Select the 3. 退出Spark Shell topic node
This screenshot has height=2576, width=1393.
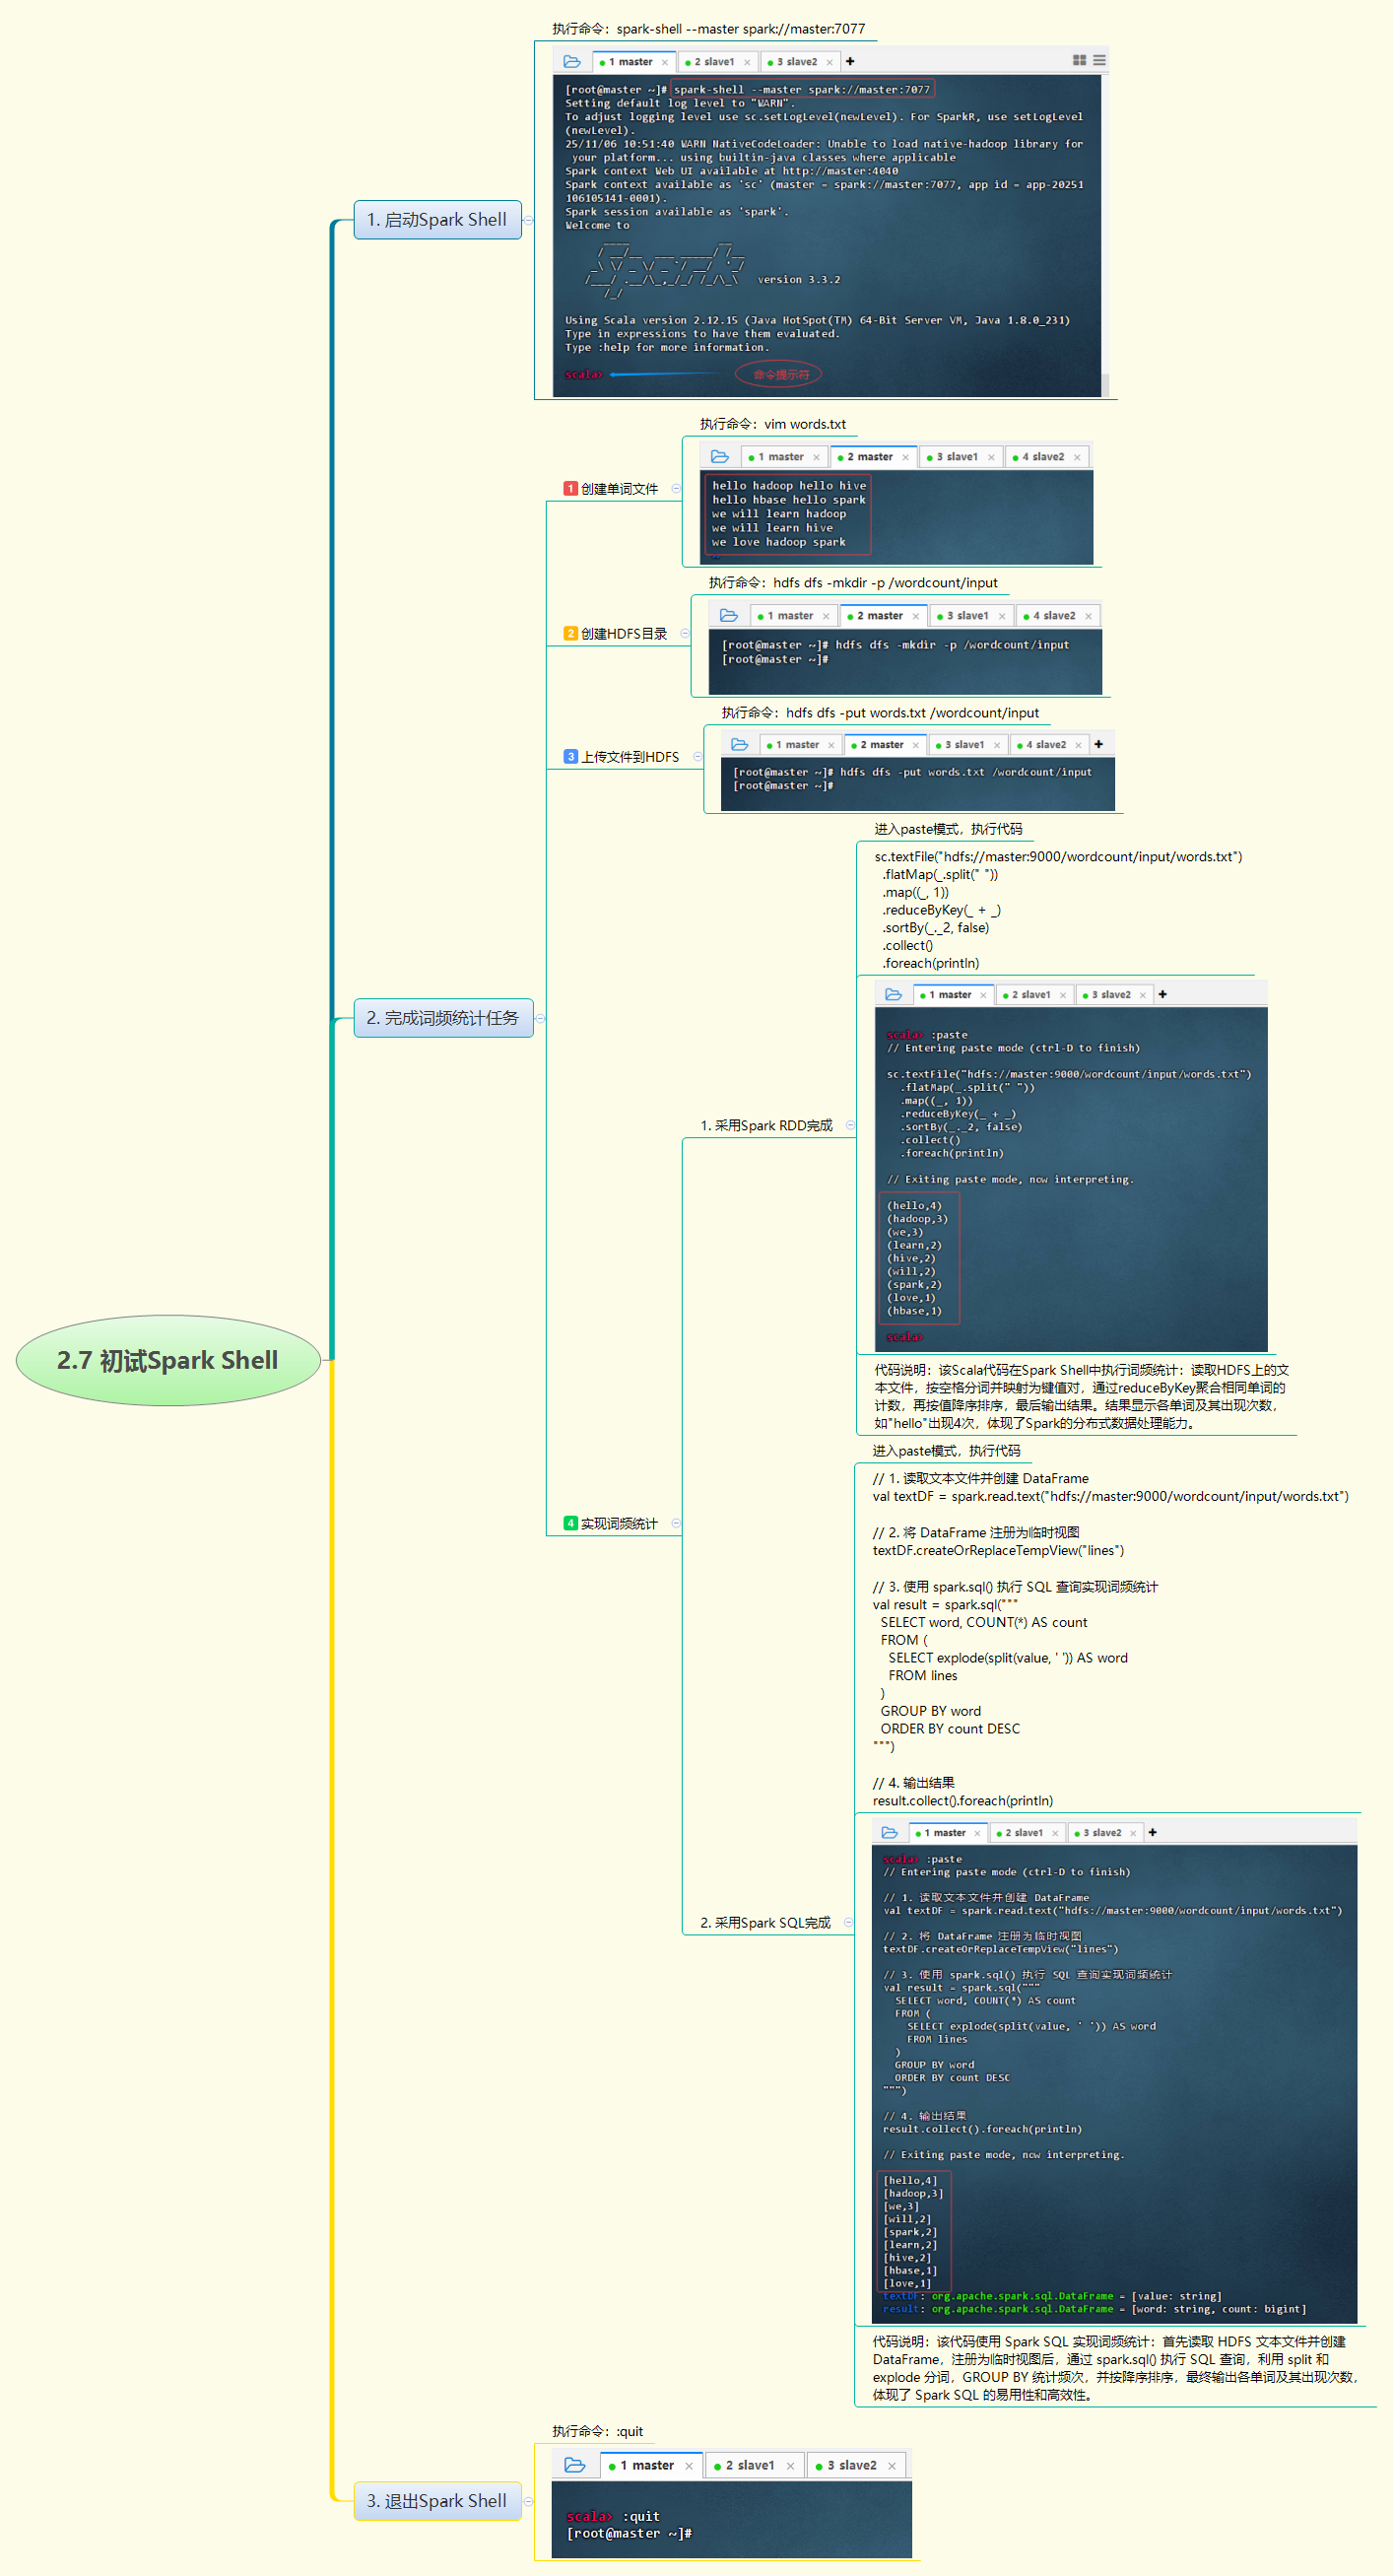(x=437, y=2501)
